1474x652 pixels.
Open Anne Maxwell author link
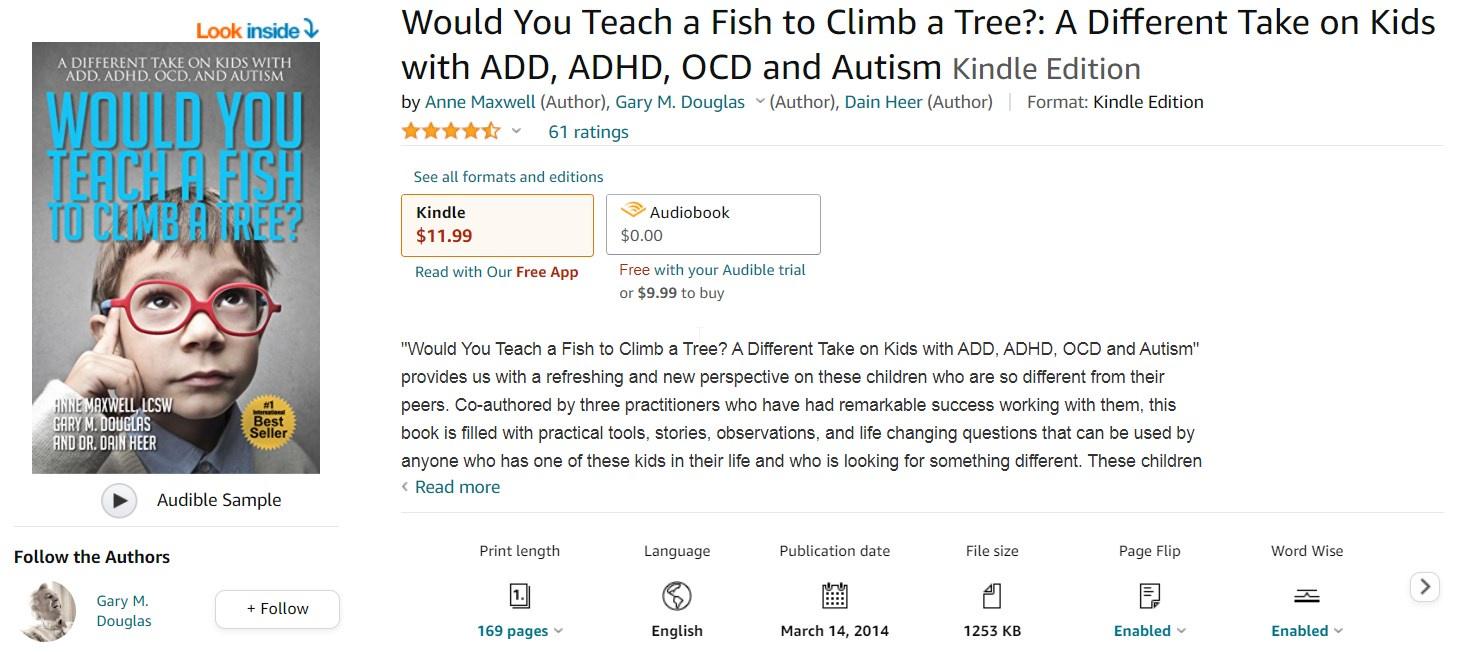(x=480, y=102)
